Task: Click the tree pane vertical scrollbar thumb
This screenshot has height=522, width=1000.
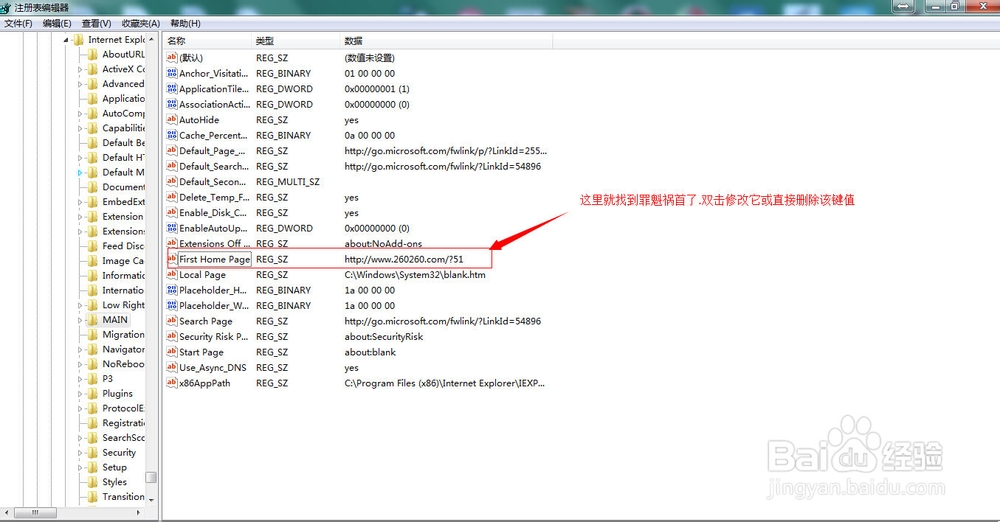Action: (151, 477)
